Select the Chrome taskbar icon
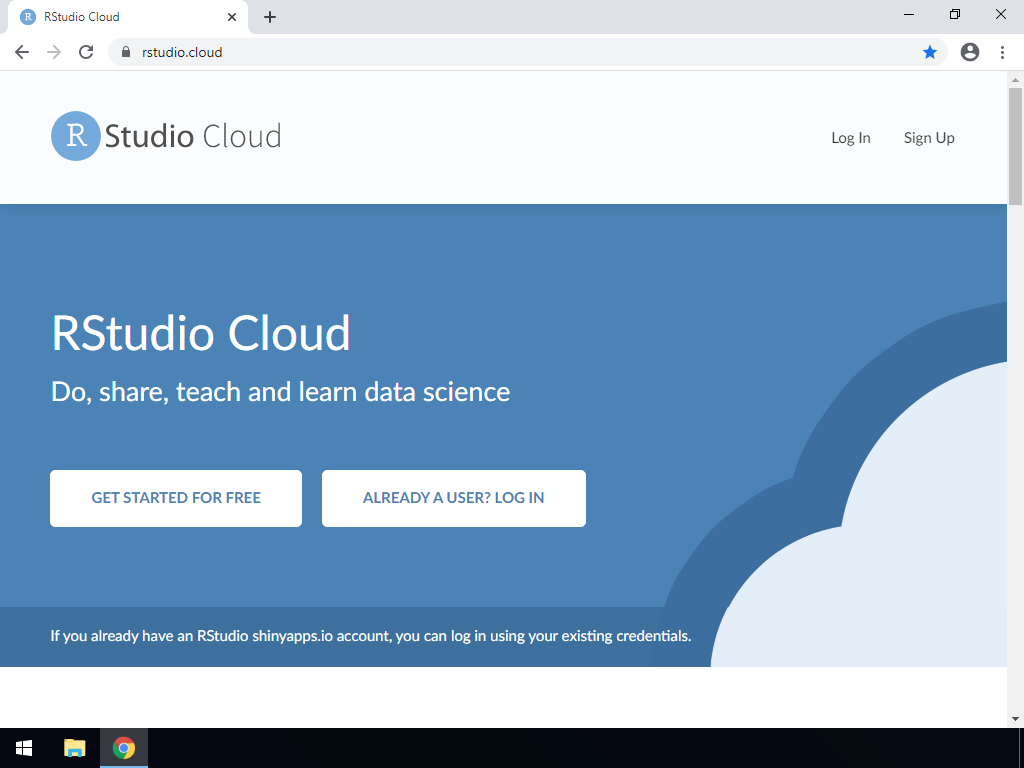 pyautogui.click(x=124, y=748)
